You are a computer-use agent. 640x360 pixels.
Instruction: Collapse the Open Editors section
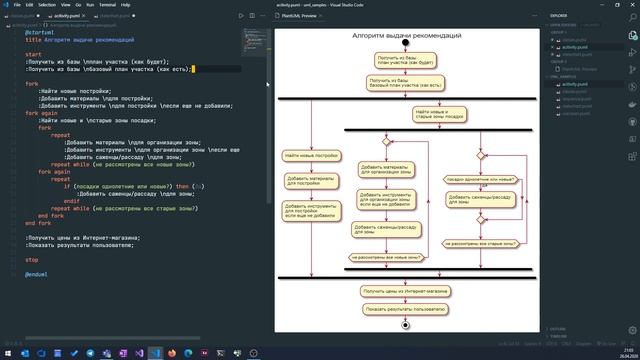pos(563,25)
